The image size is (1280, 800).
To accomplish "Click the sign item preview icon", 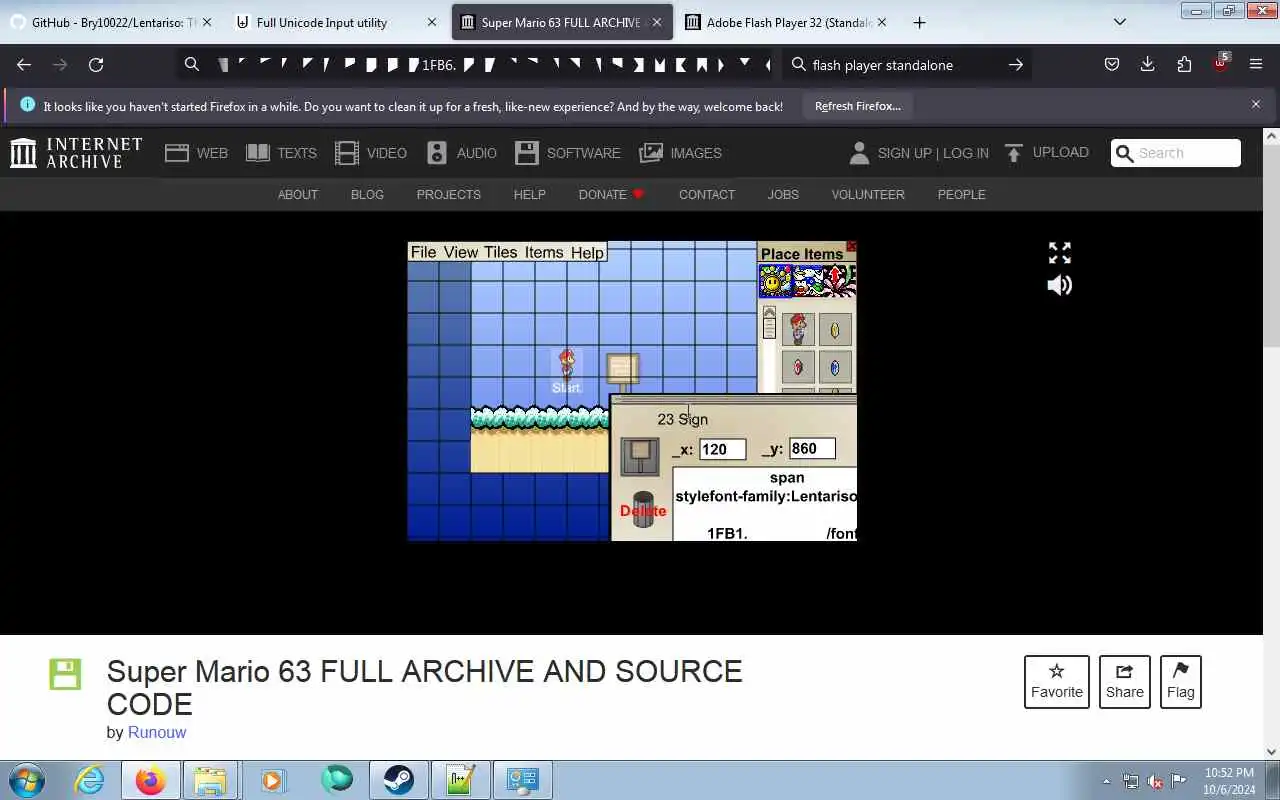I will click(x=640, y=456).
